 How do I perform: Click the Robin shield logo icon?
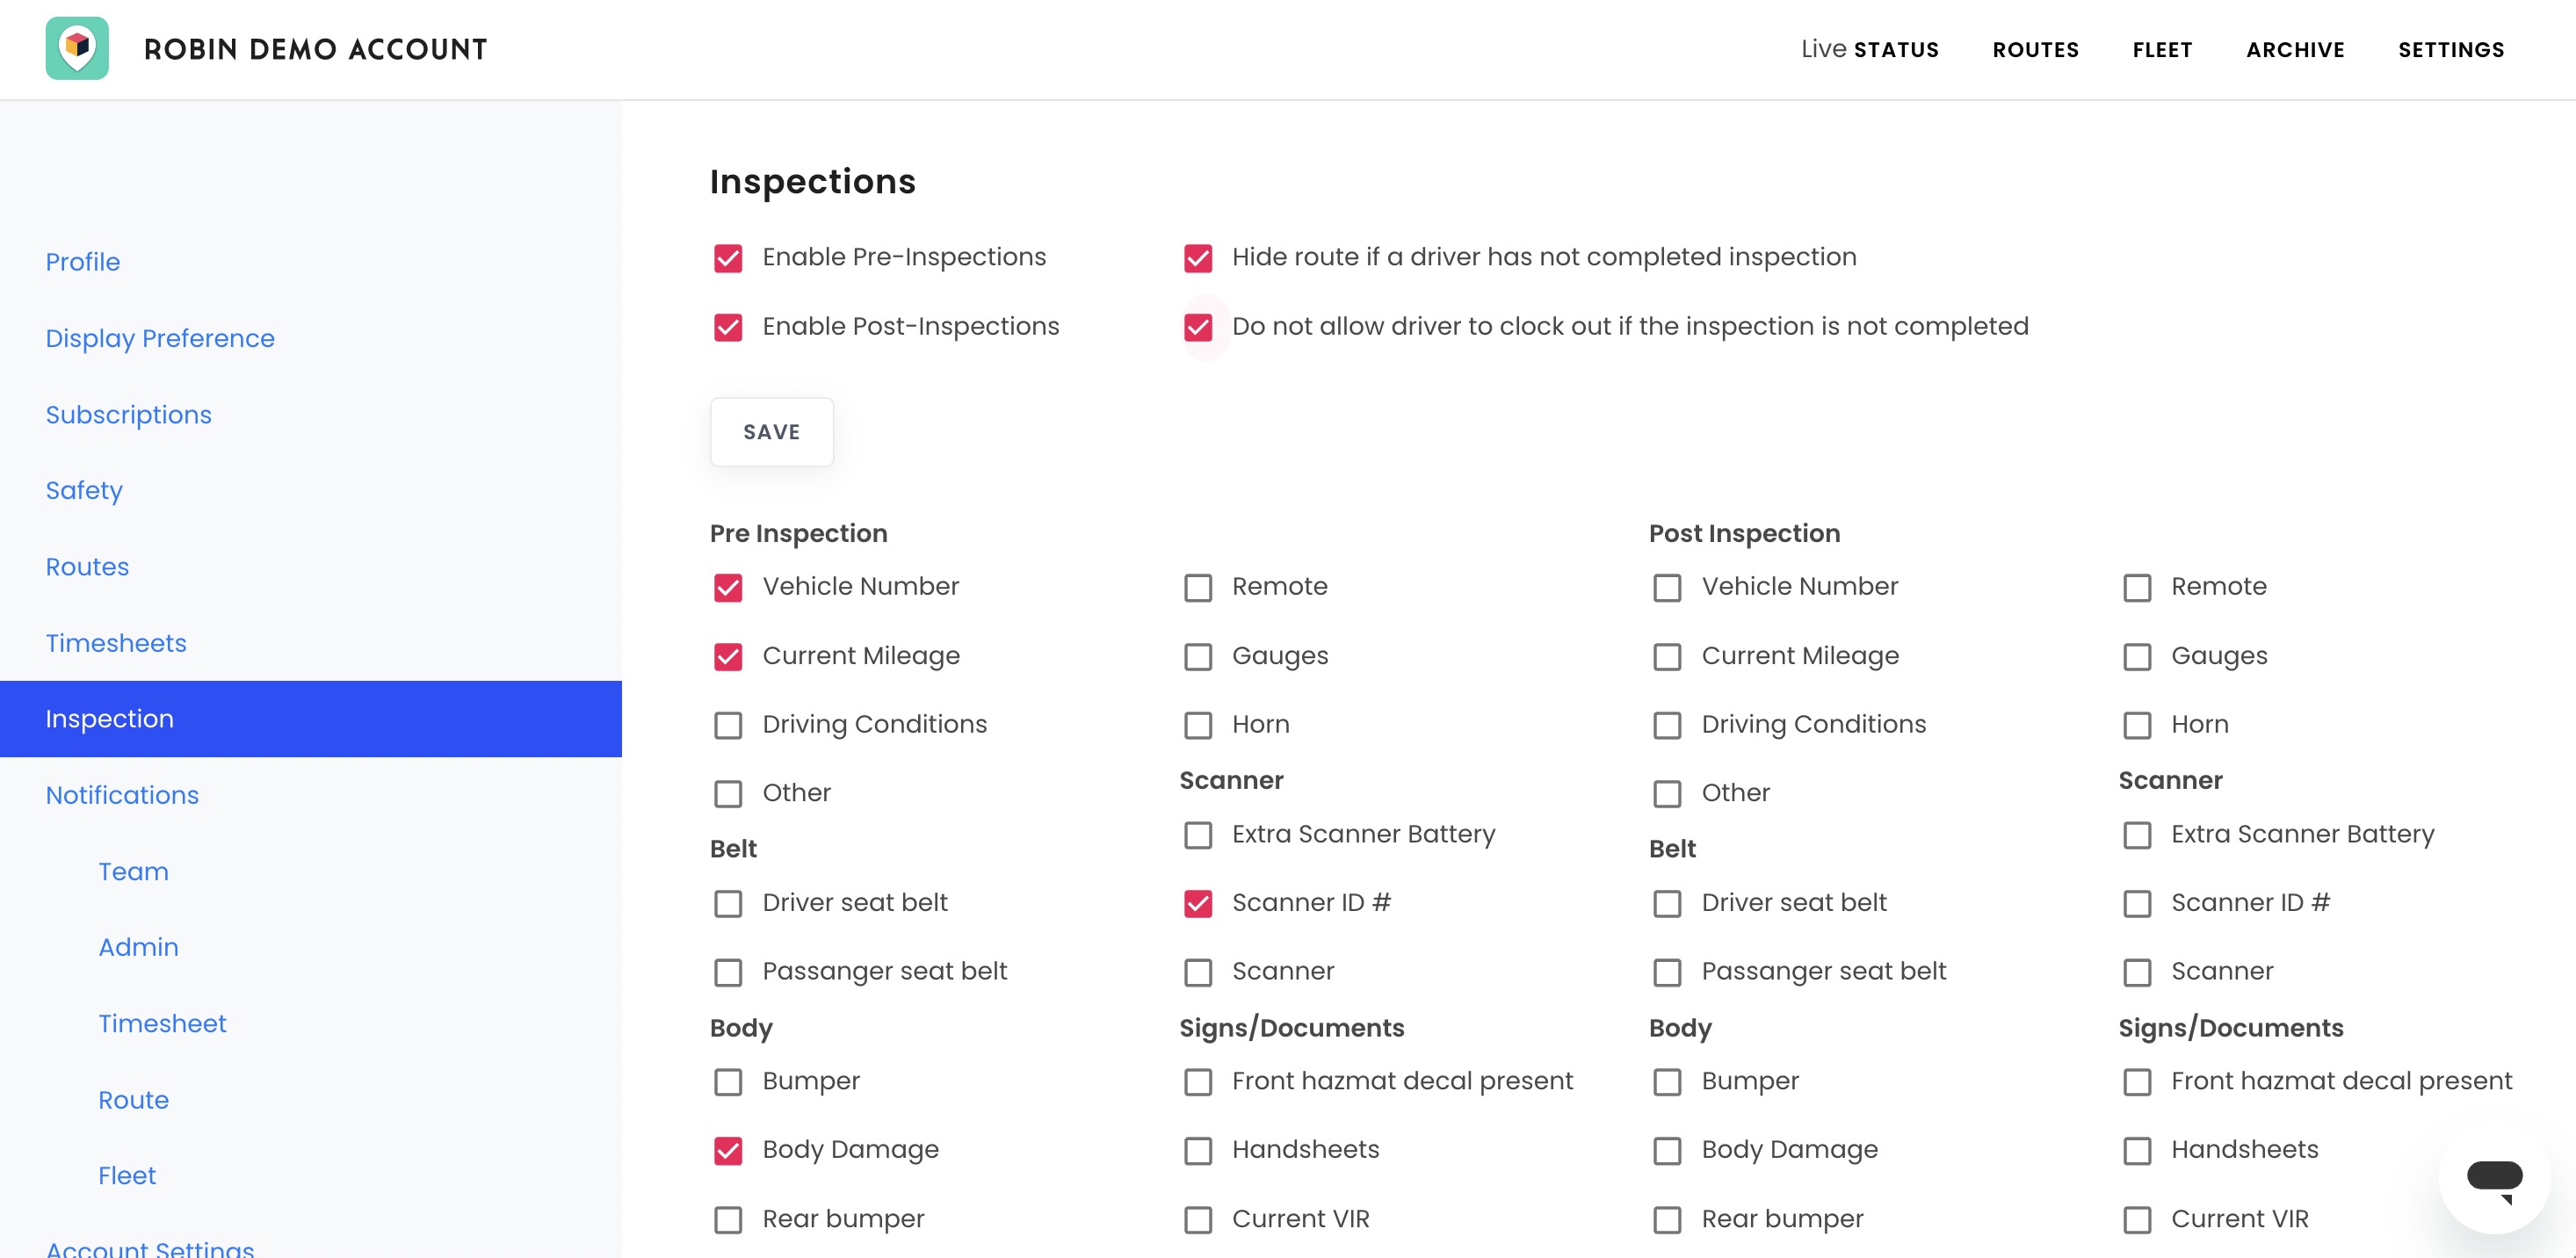tap(77, 48)
